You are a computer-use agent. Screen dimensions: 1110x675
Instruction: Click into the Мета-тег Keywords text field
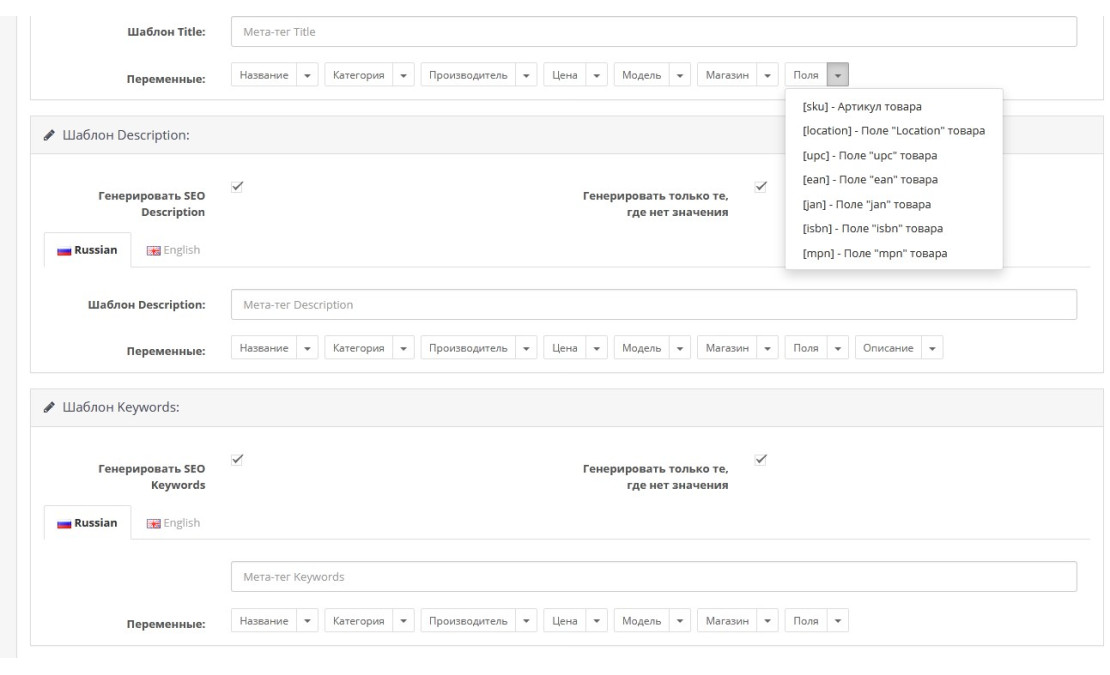pos(653,577)
